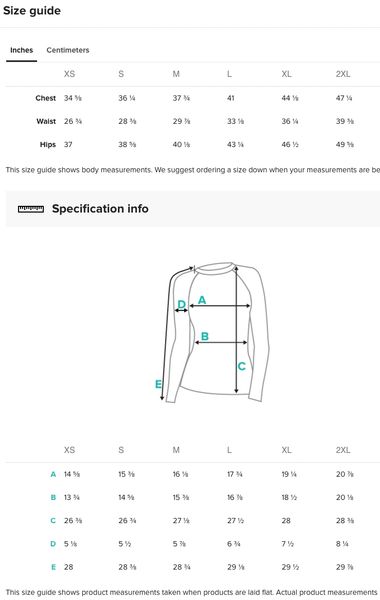380x600 pixels.
Task: Click the Waist row label
Action: pyautogui.click(x=46, y=121)
